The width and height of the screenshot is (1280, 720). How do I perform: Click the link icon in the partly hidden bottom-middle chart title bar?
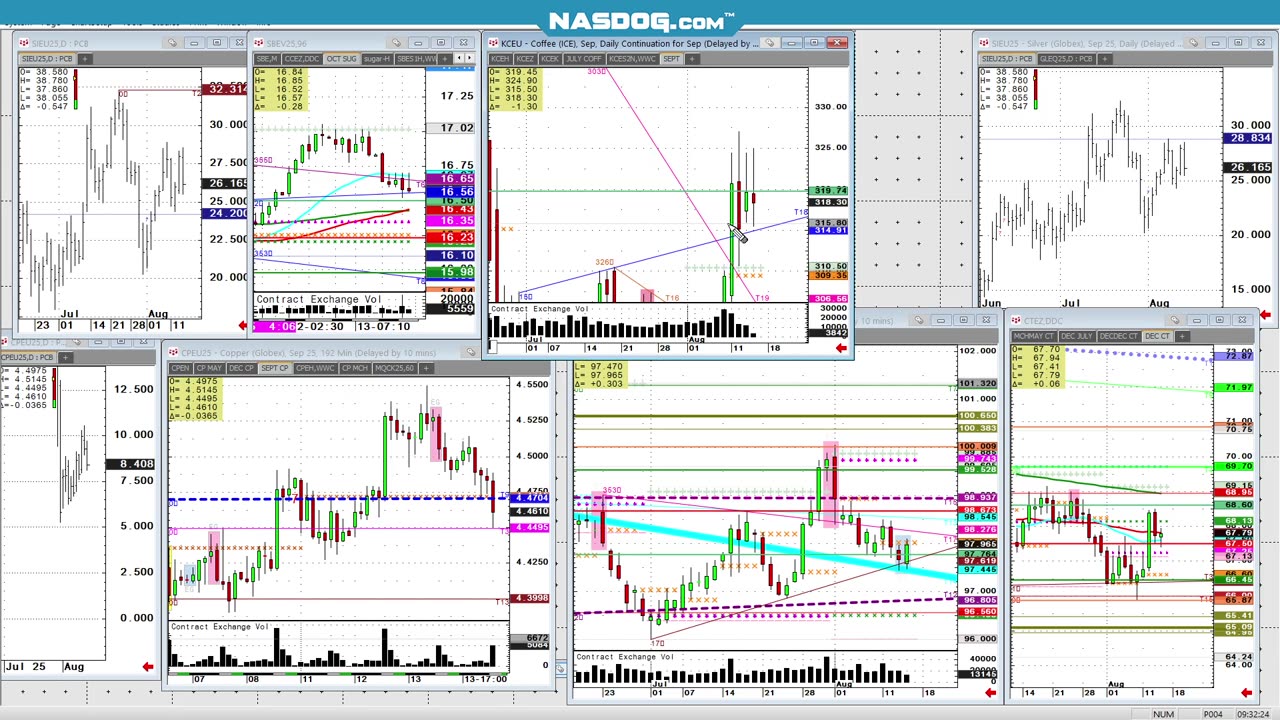pyautogui.click(x=919, y=320)
